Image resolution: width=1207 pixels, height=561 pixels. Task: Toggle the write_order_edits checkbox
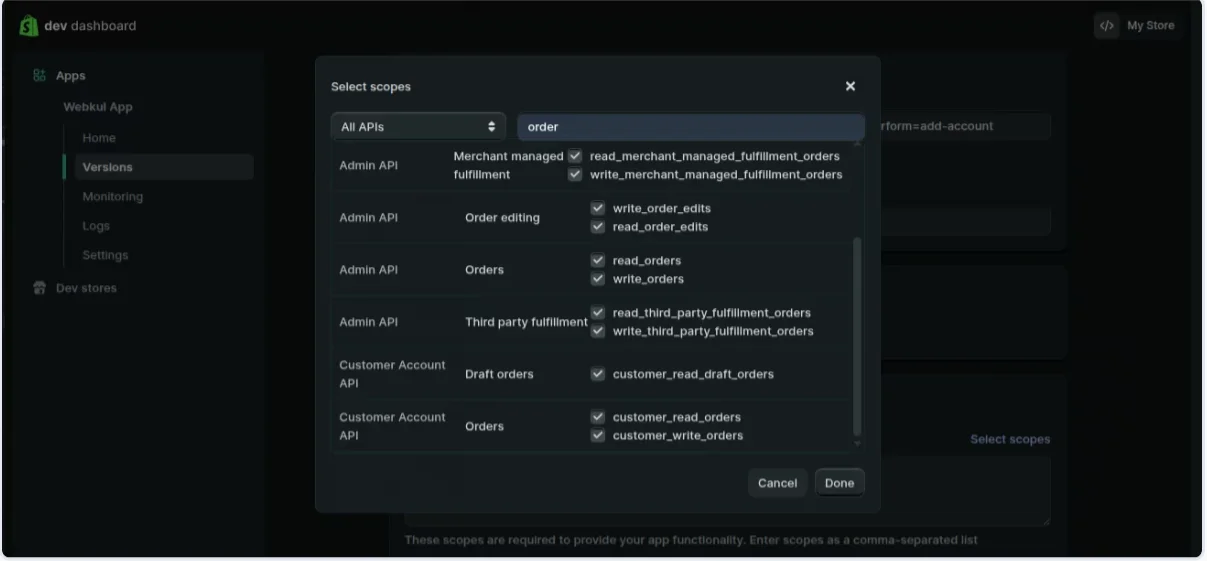coord(598,209)
